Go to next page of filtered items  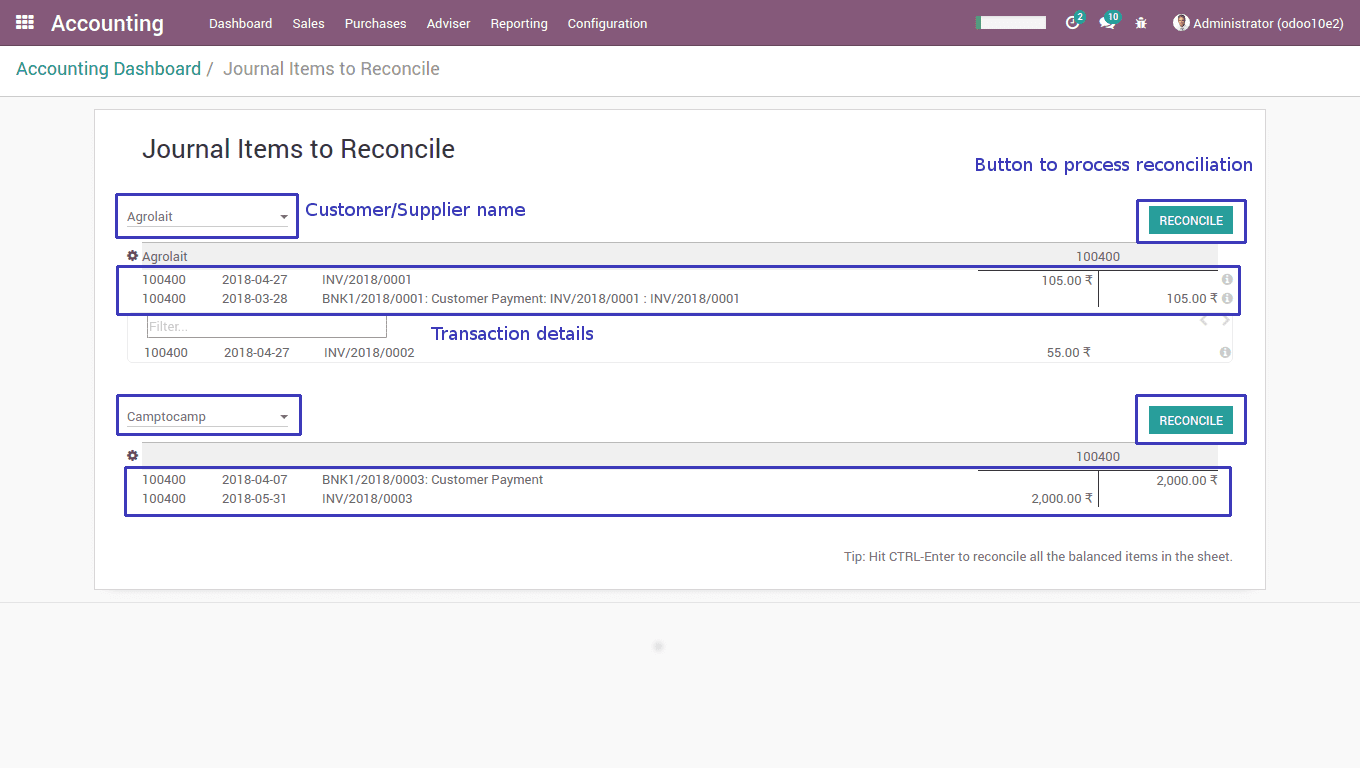tap(1226, 321)
